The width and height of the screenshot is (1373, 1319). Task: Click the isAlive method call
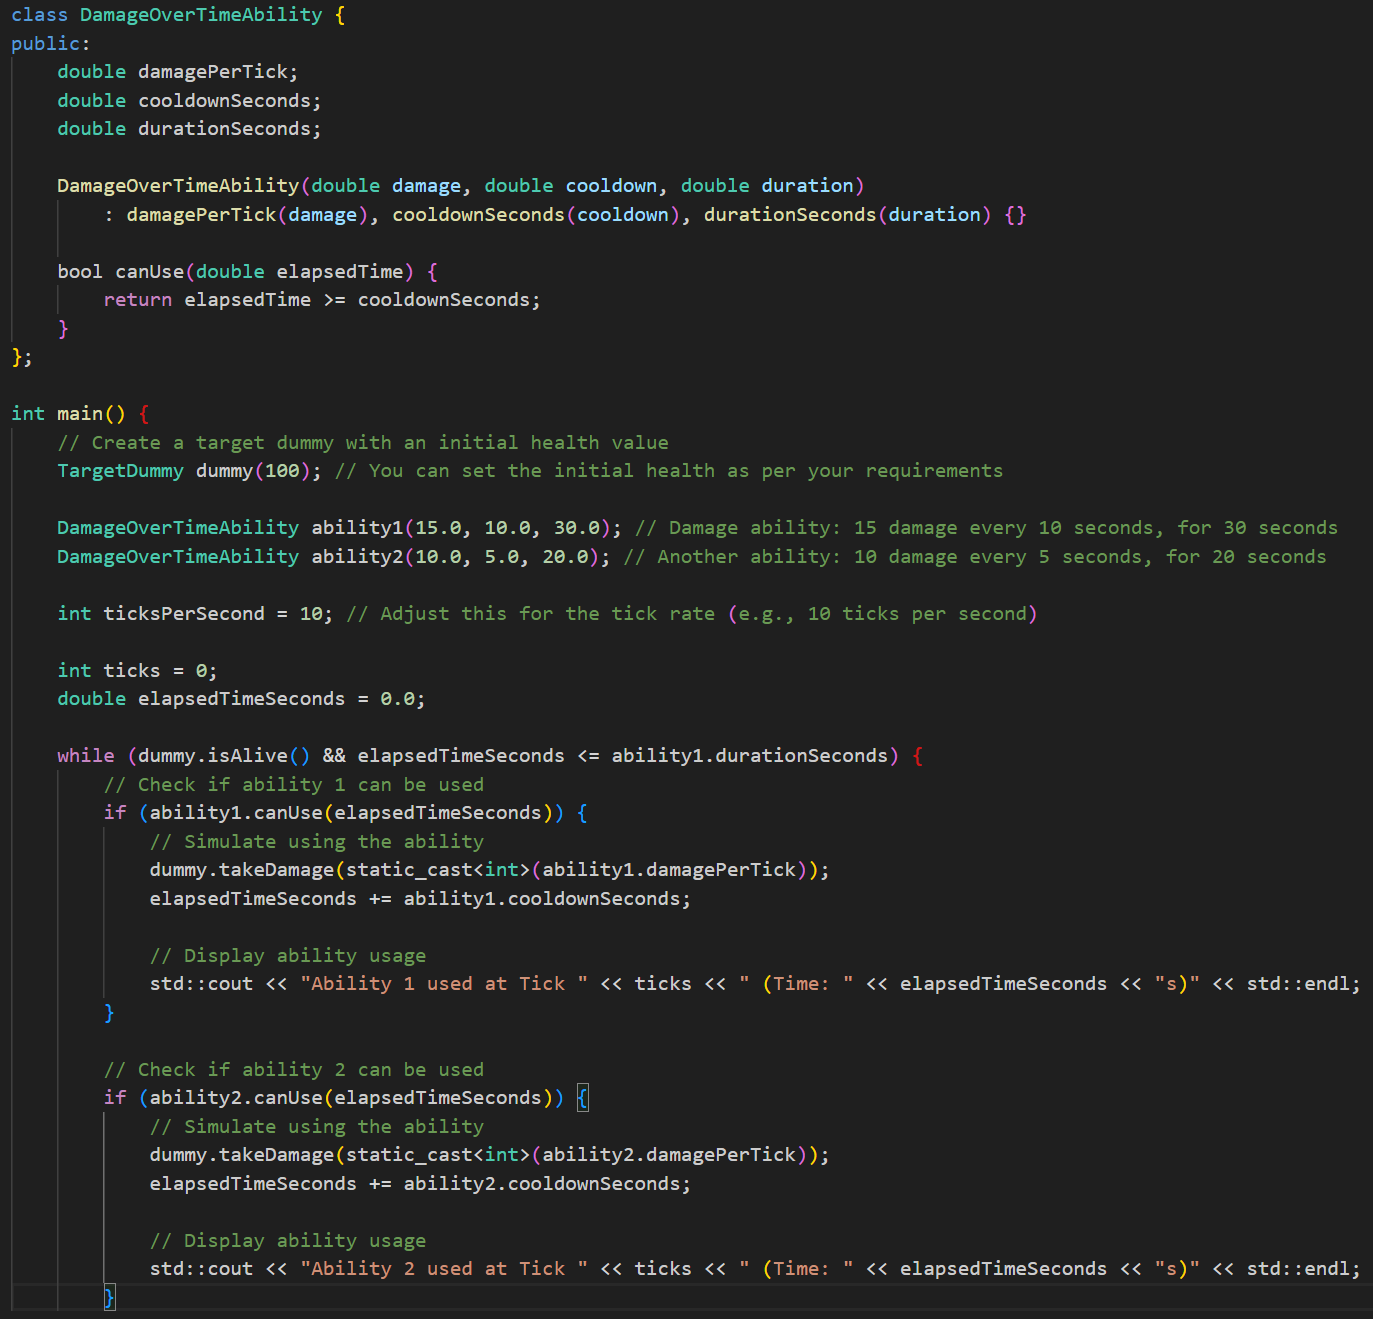(x=247, y=756)
